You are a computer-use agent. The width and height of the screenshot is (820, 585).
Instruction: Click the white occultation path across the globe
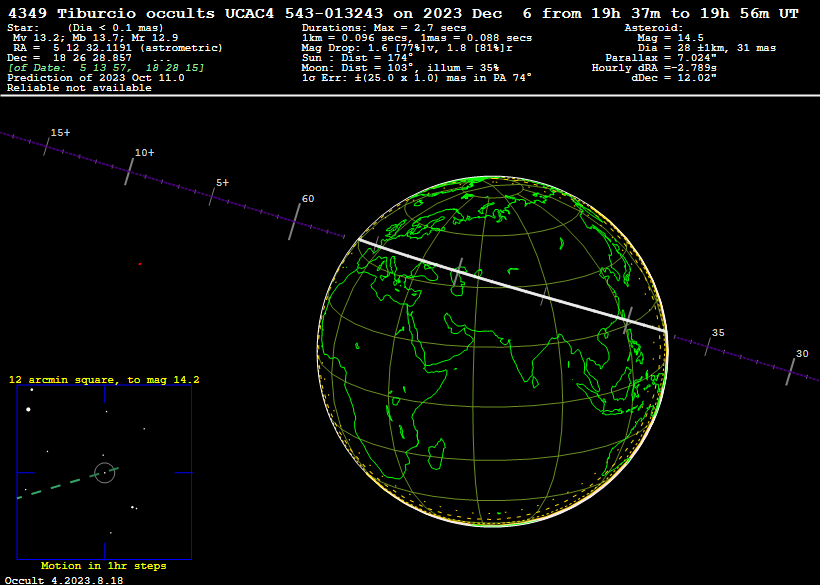pos(512,285)
